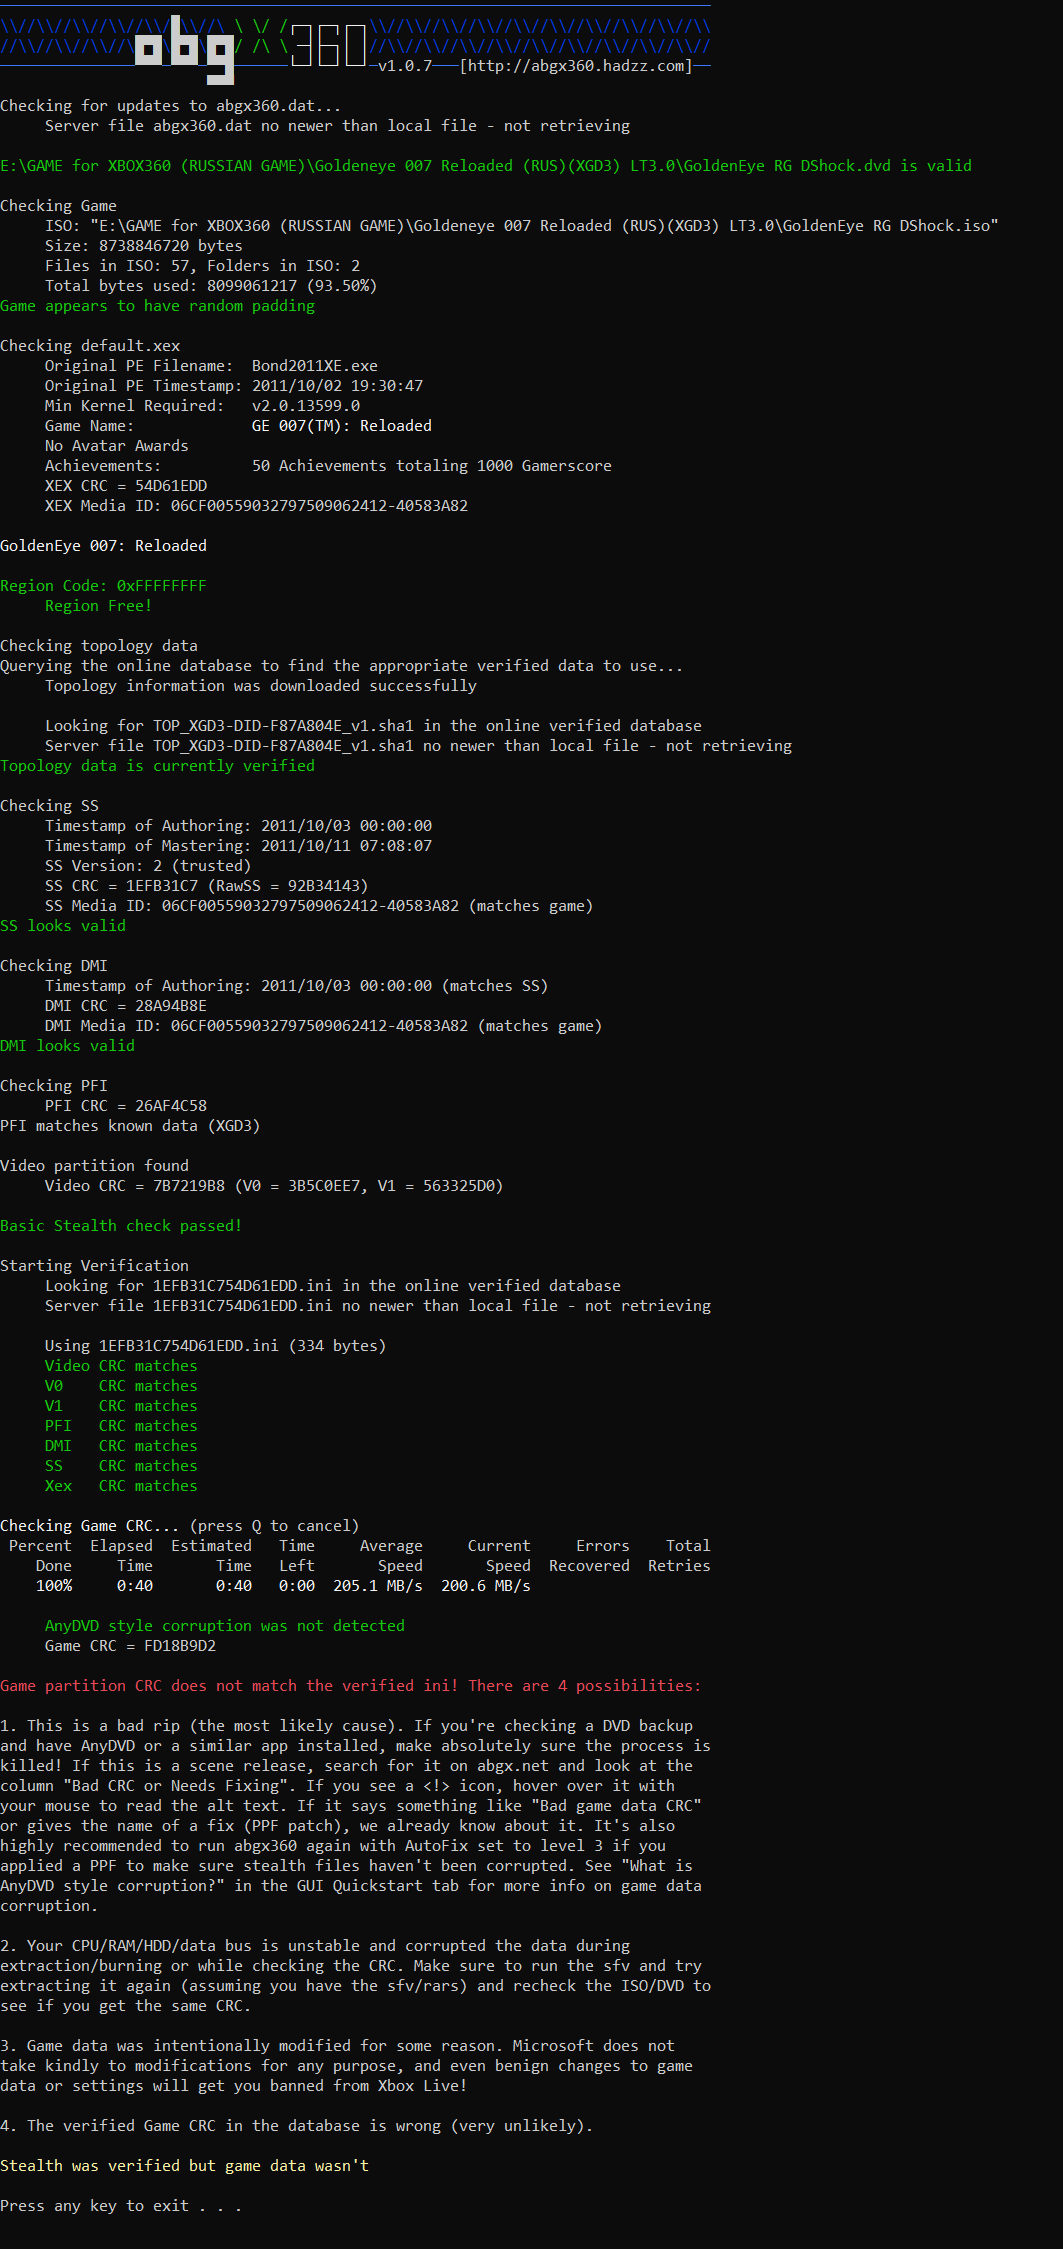Click SS Timestamp of Mastering line
The height and width of the screenshot is (2249, 1063).
click(x=238, y=846)
